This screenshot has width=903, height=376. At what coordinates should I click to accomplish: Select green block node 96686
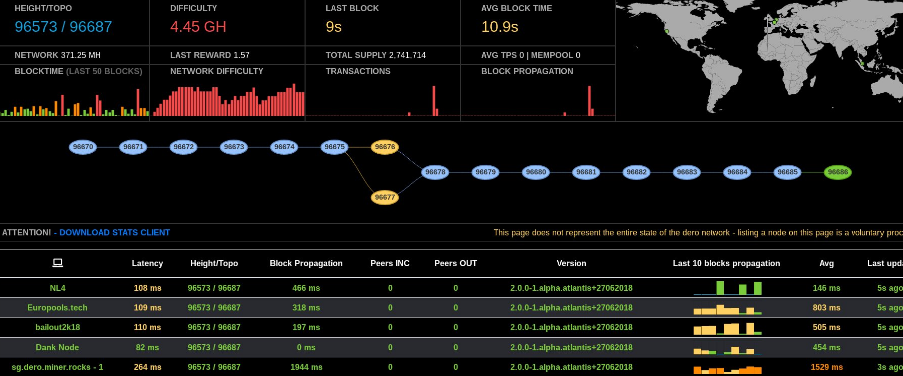click(x=837, y=172)
